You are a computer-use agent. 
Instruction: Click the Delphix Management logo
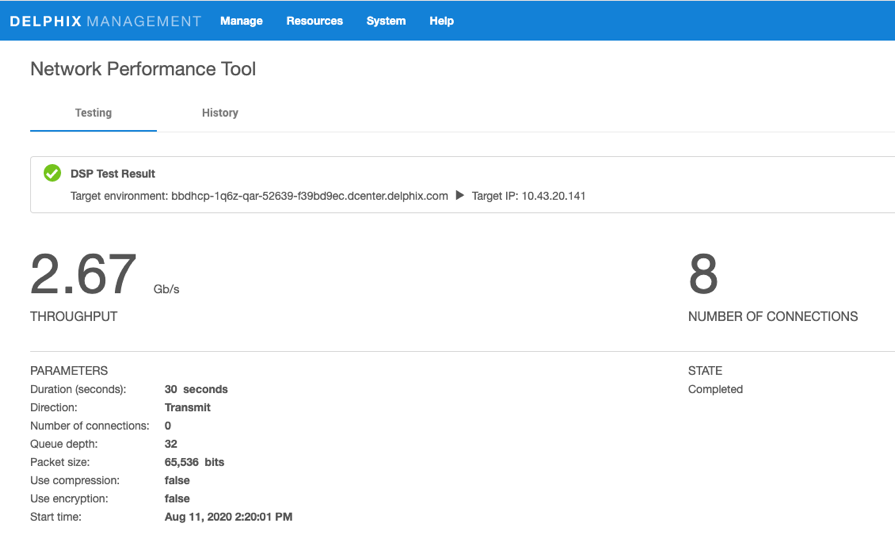pyautogui.click(x=105, y=21)
